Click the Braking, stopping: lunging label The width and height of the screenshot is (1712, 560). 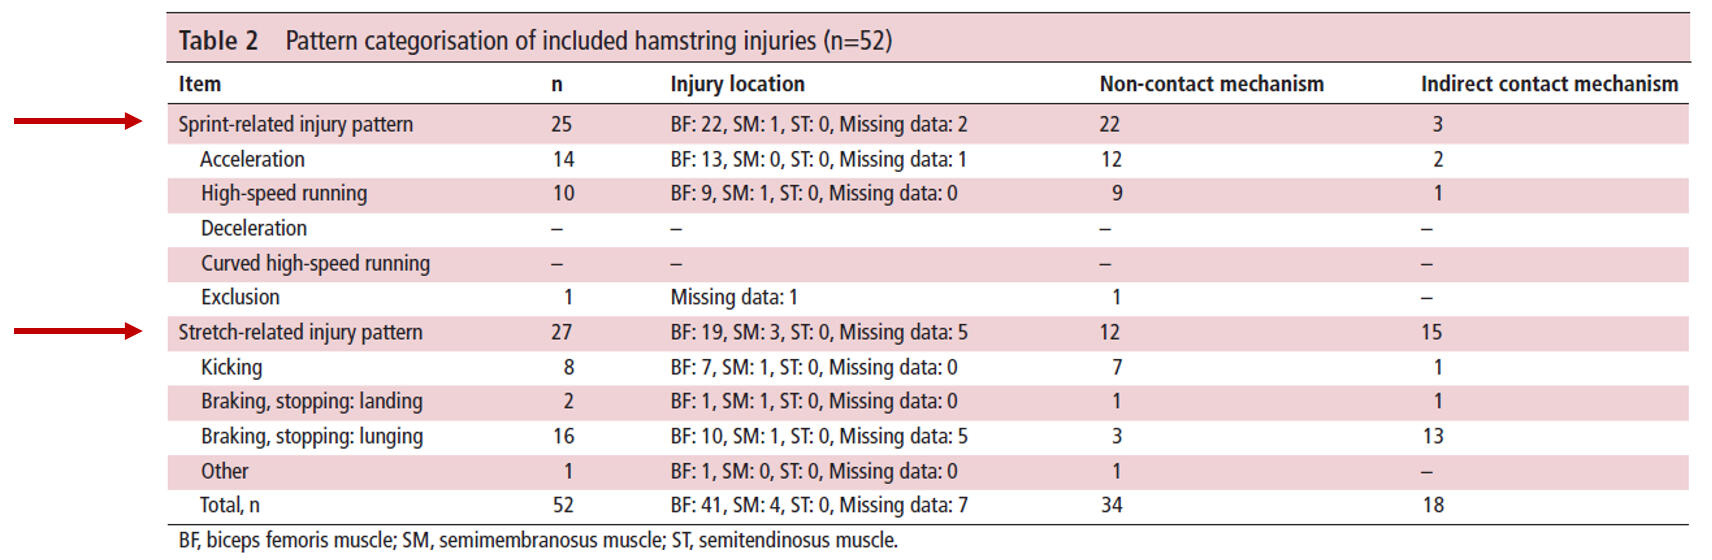(312, 437)
